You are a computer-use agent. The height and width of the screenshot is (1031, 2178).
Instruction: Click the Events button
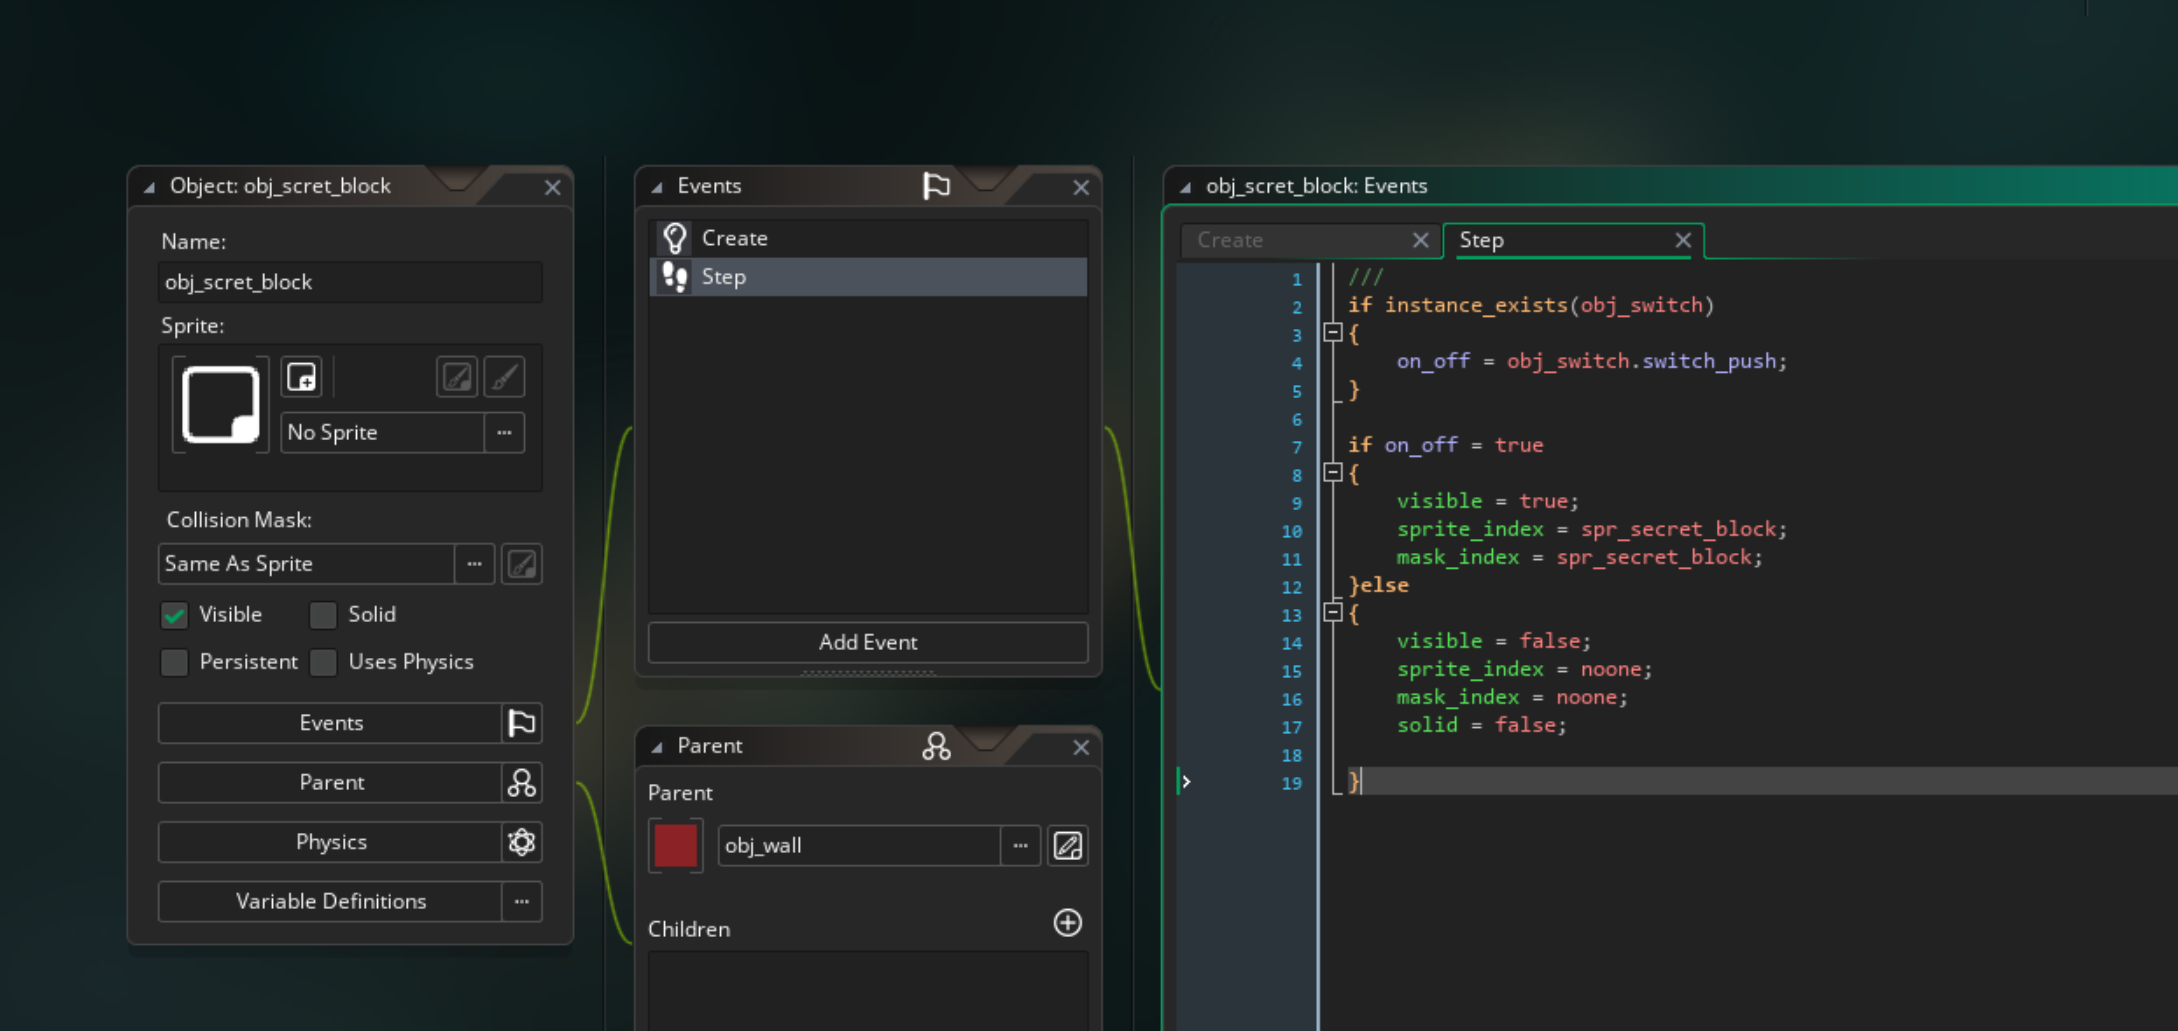tap(330, 723)
